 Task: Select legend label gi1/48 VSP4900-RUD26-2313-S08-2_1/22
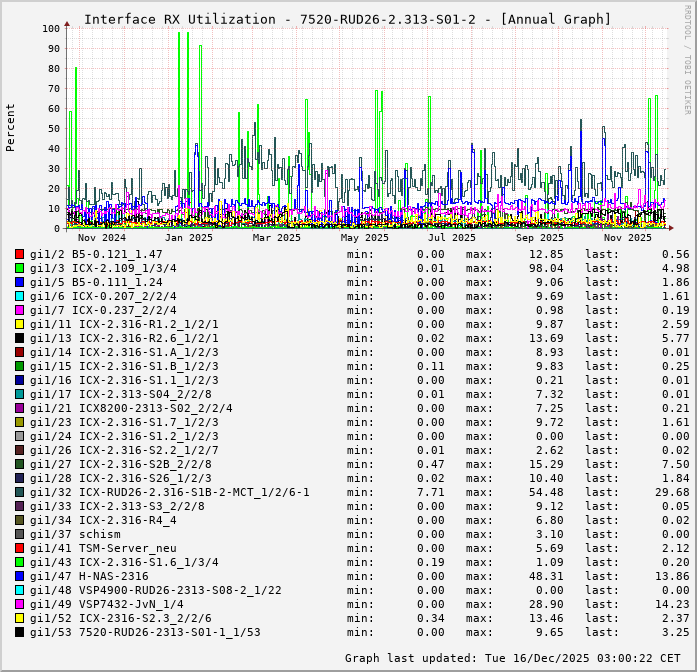point(156,590)
